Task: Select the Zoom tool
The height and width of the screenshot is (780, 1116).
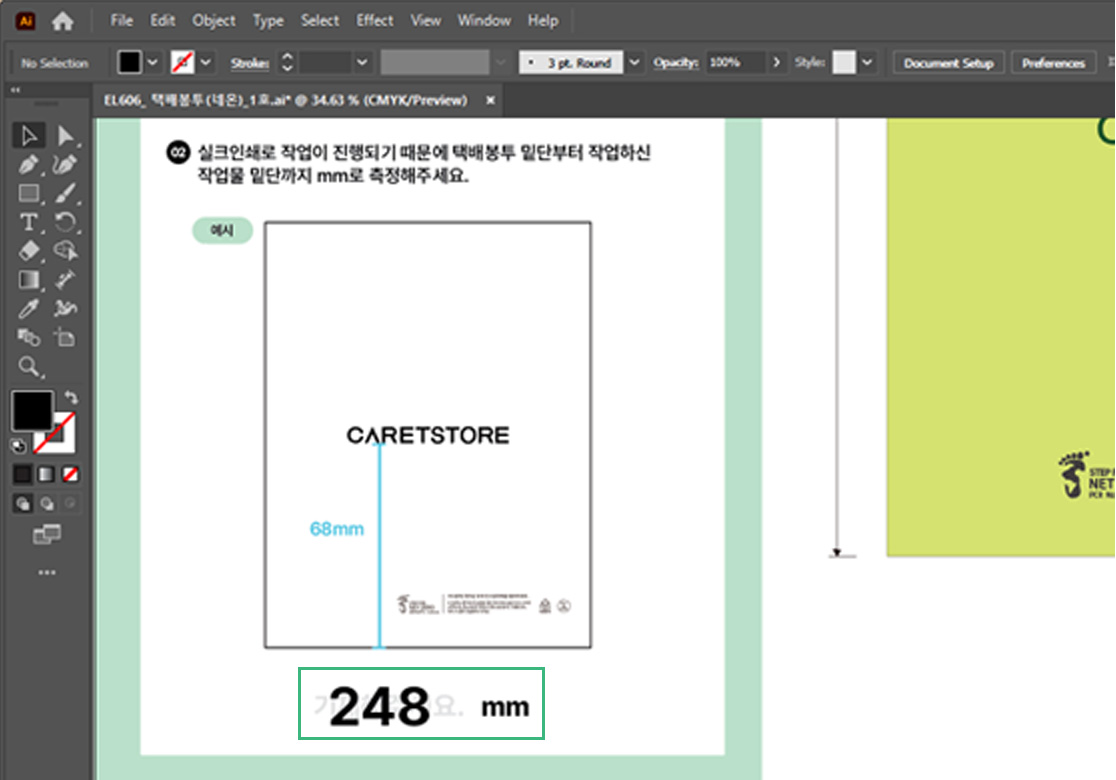Action: 28,367
